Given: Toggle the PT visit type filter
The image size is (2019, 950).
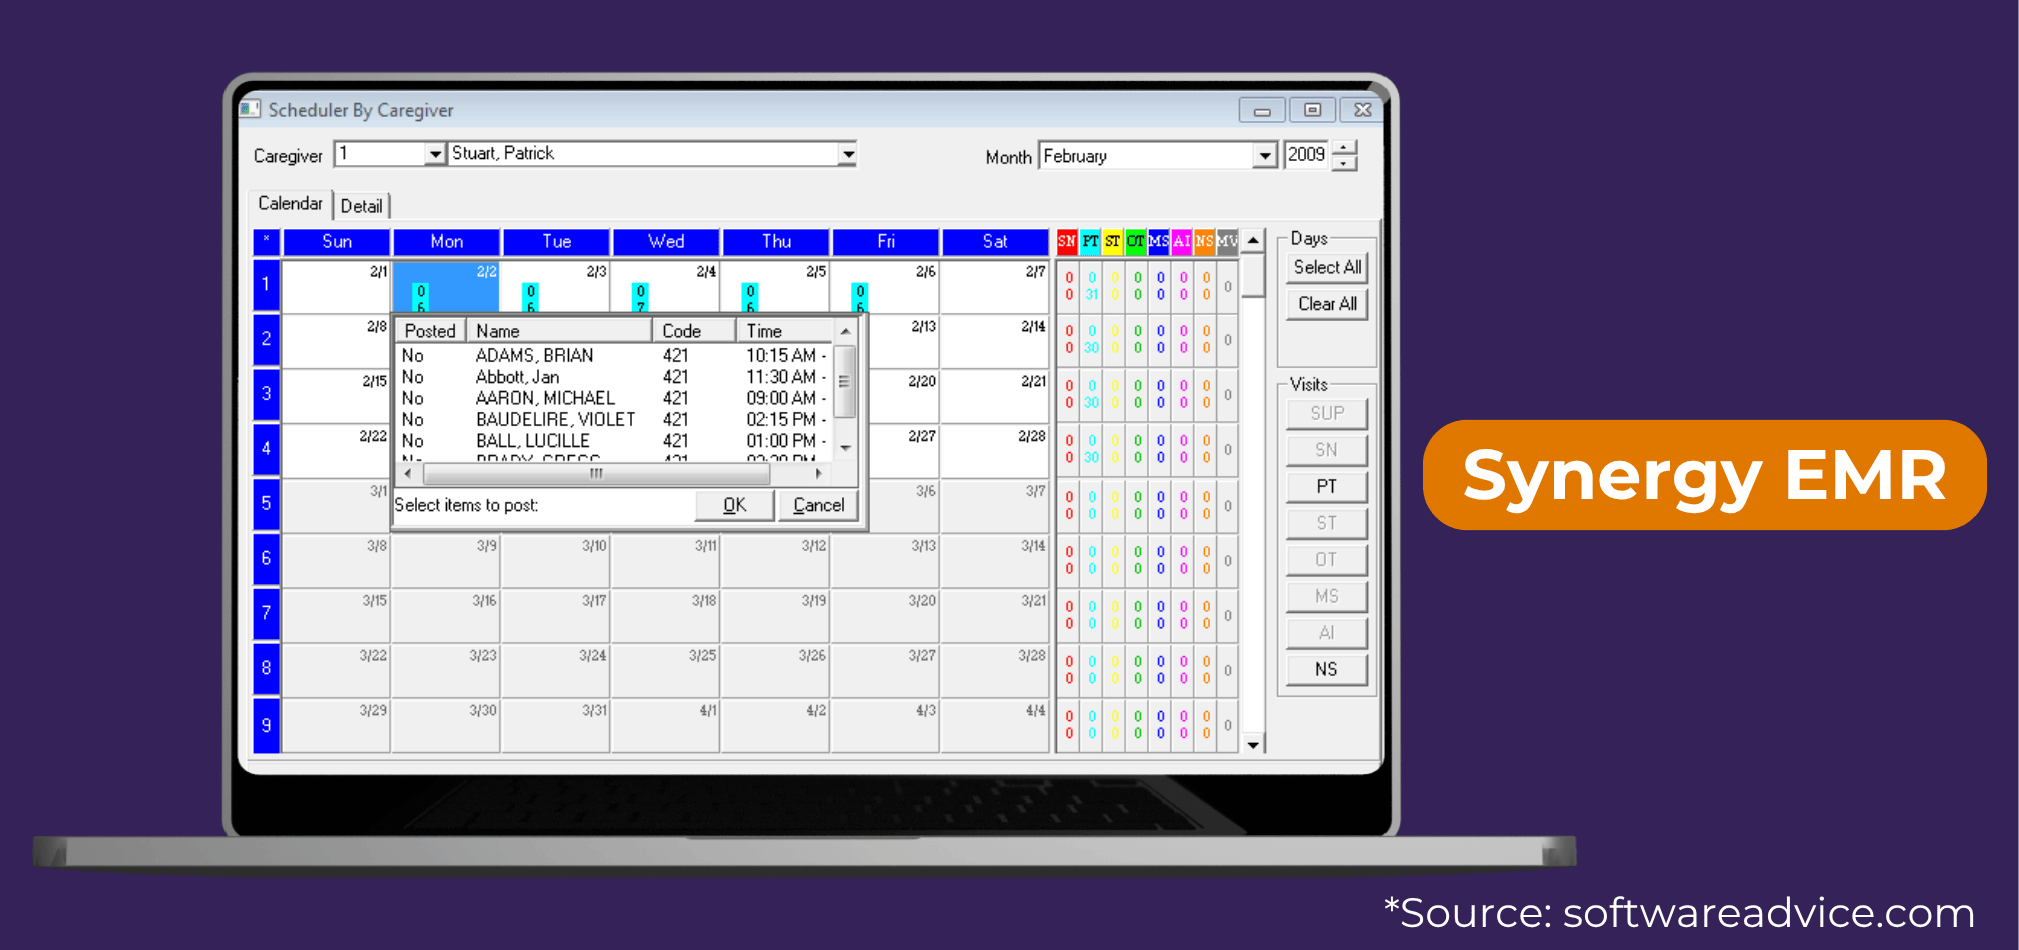Looking at the screenshot, I should [x=1325, y=486].
